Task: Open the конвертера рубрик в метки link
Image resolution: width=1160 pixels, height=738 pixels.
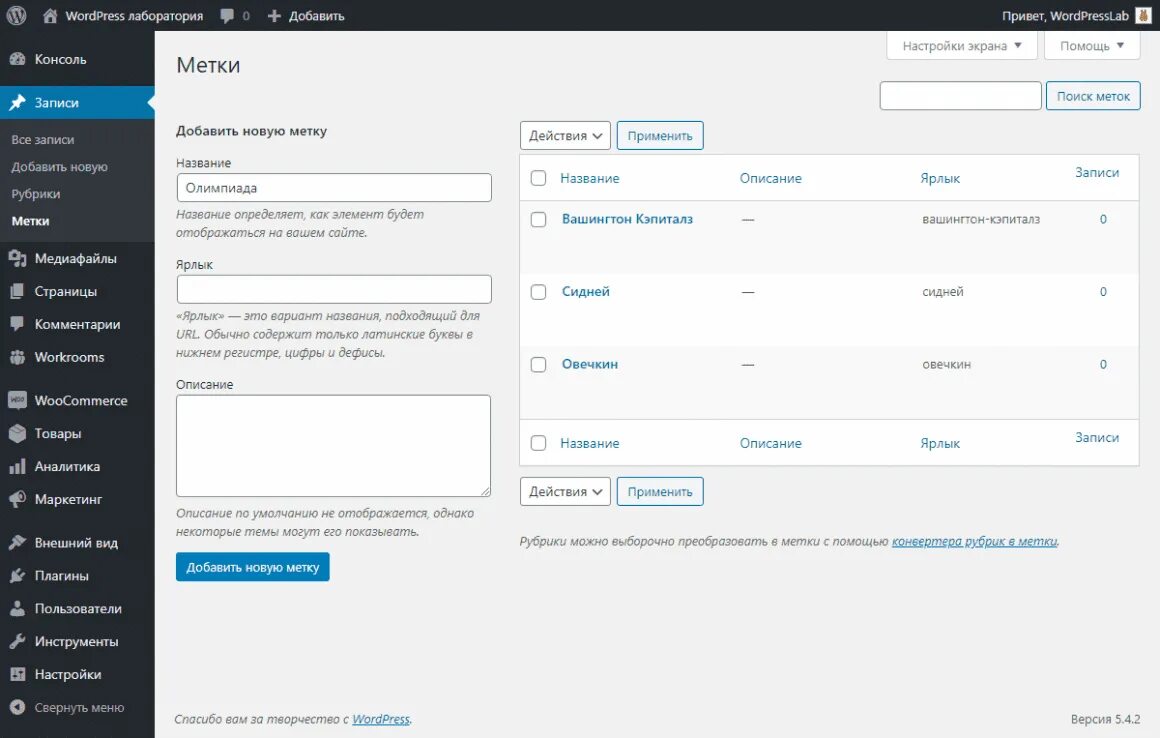Action: (974, 541)
